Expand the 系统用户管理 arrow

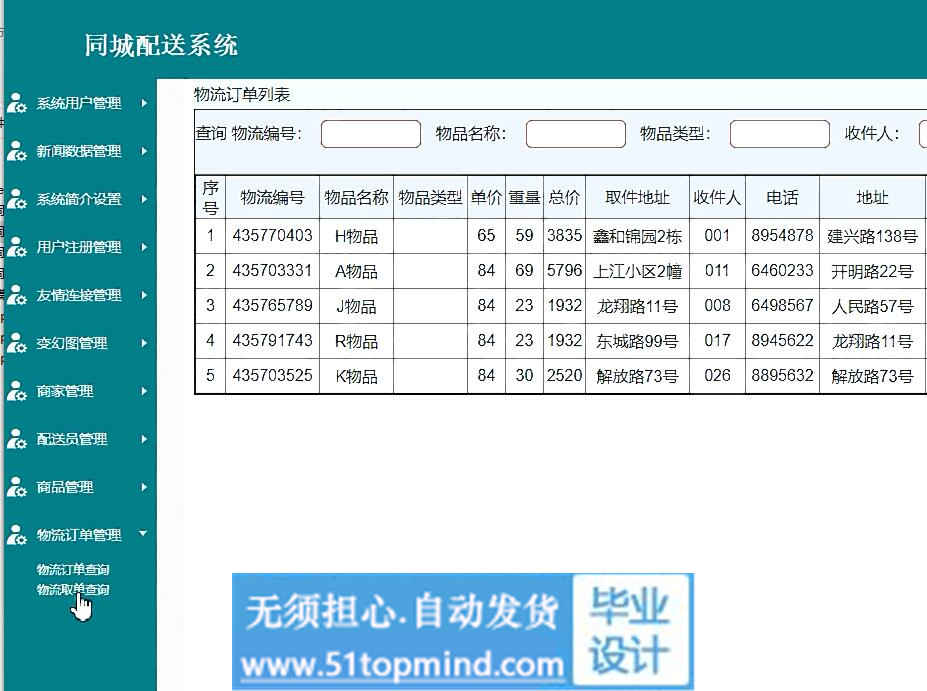click(x=144, y=103)
